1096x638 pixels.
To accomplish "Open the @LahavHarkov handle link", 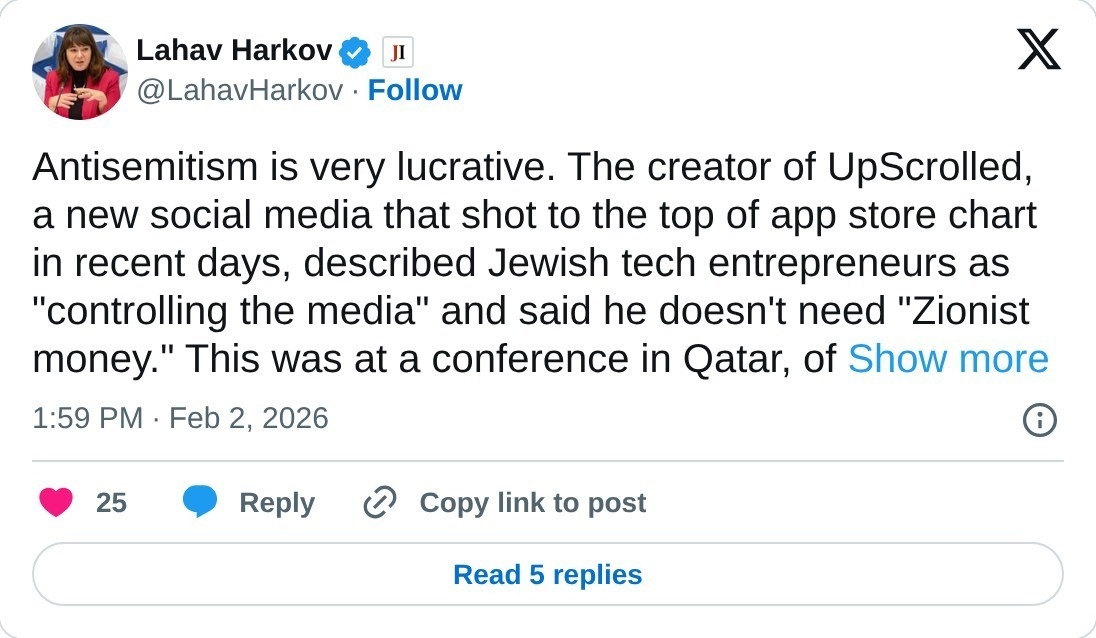I will (239, 90).
